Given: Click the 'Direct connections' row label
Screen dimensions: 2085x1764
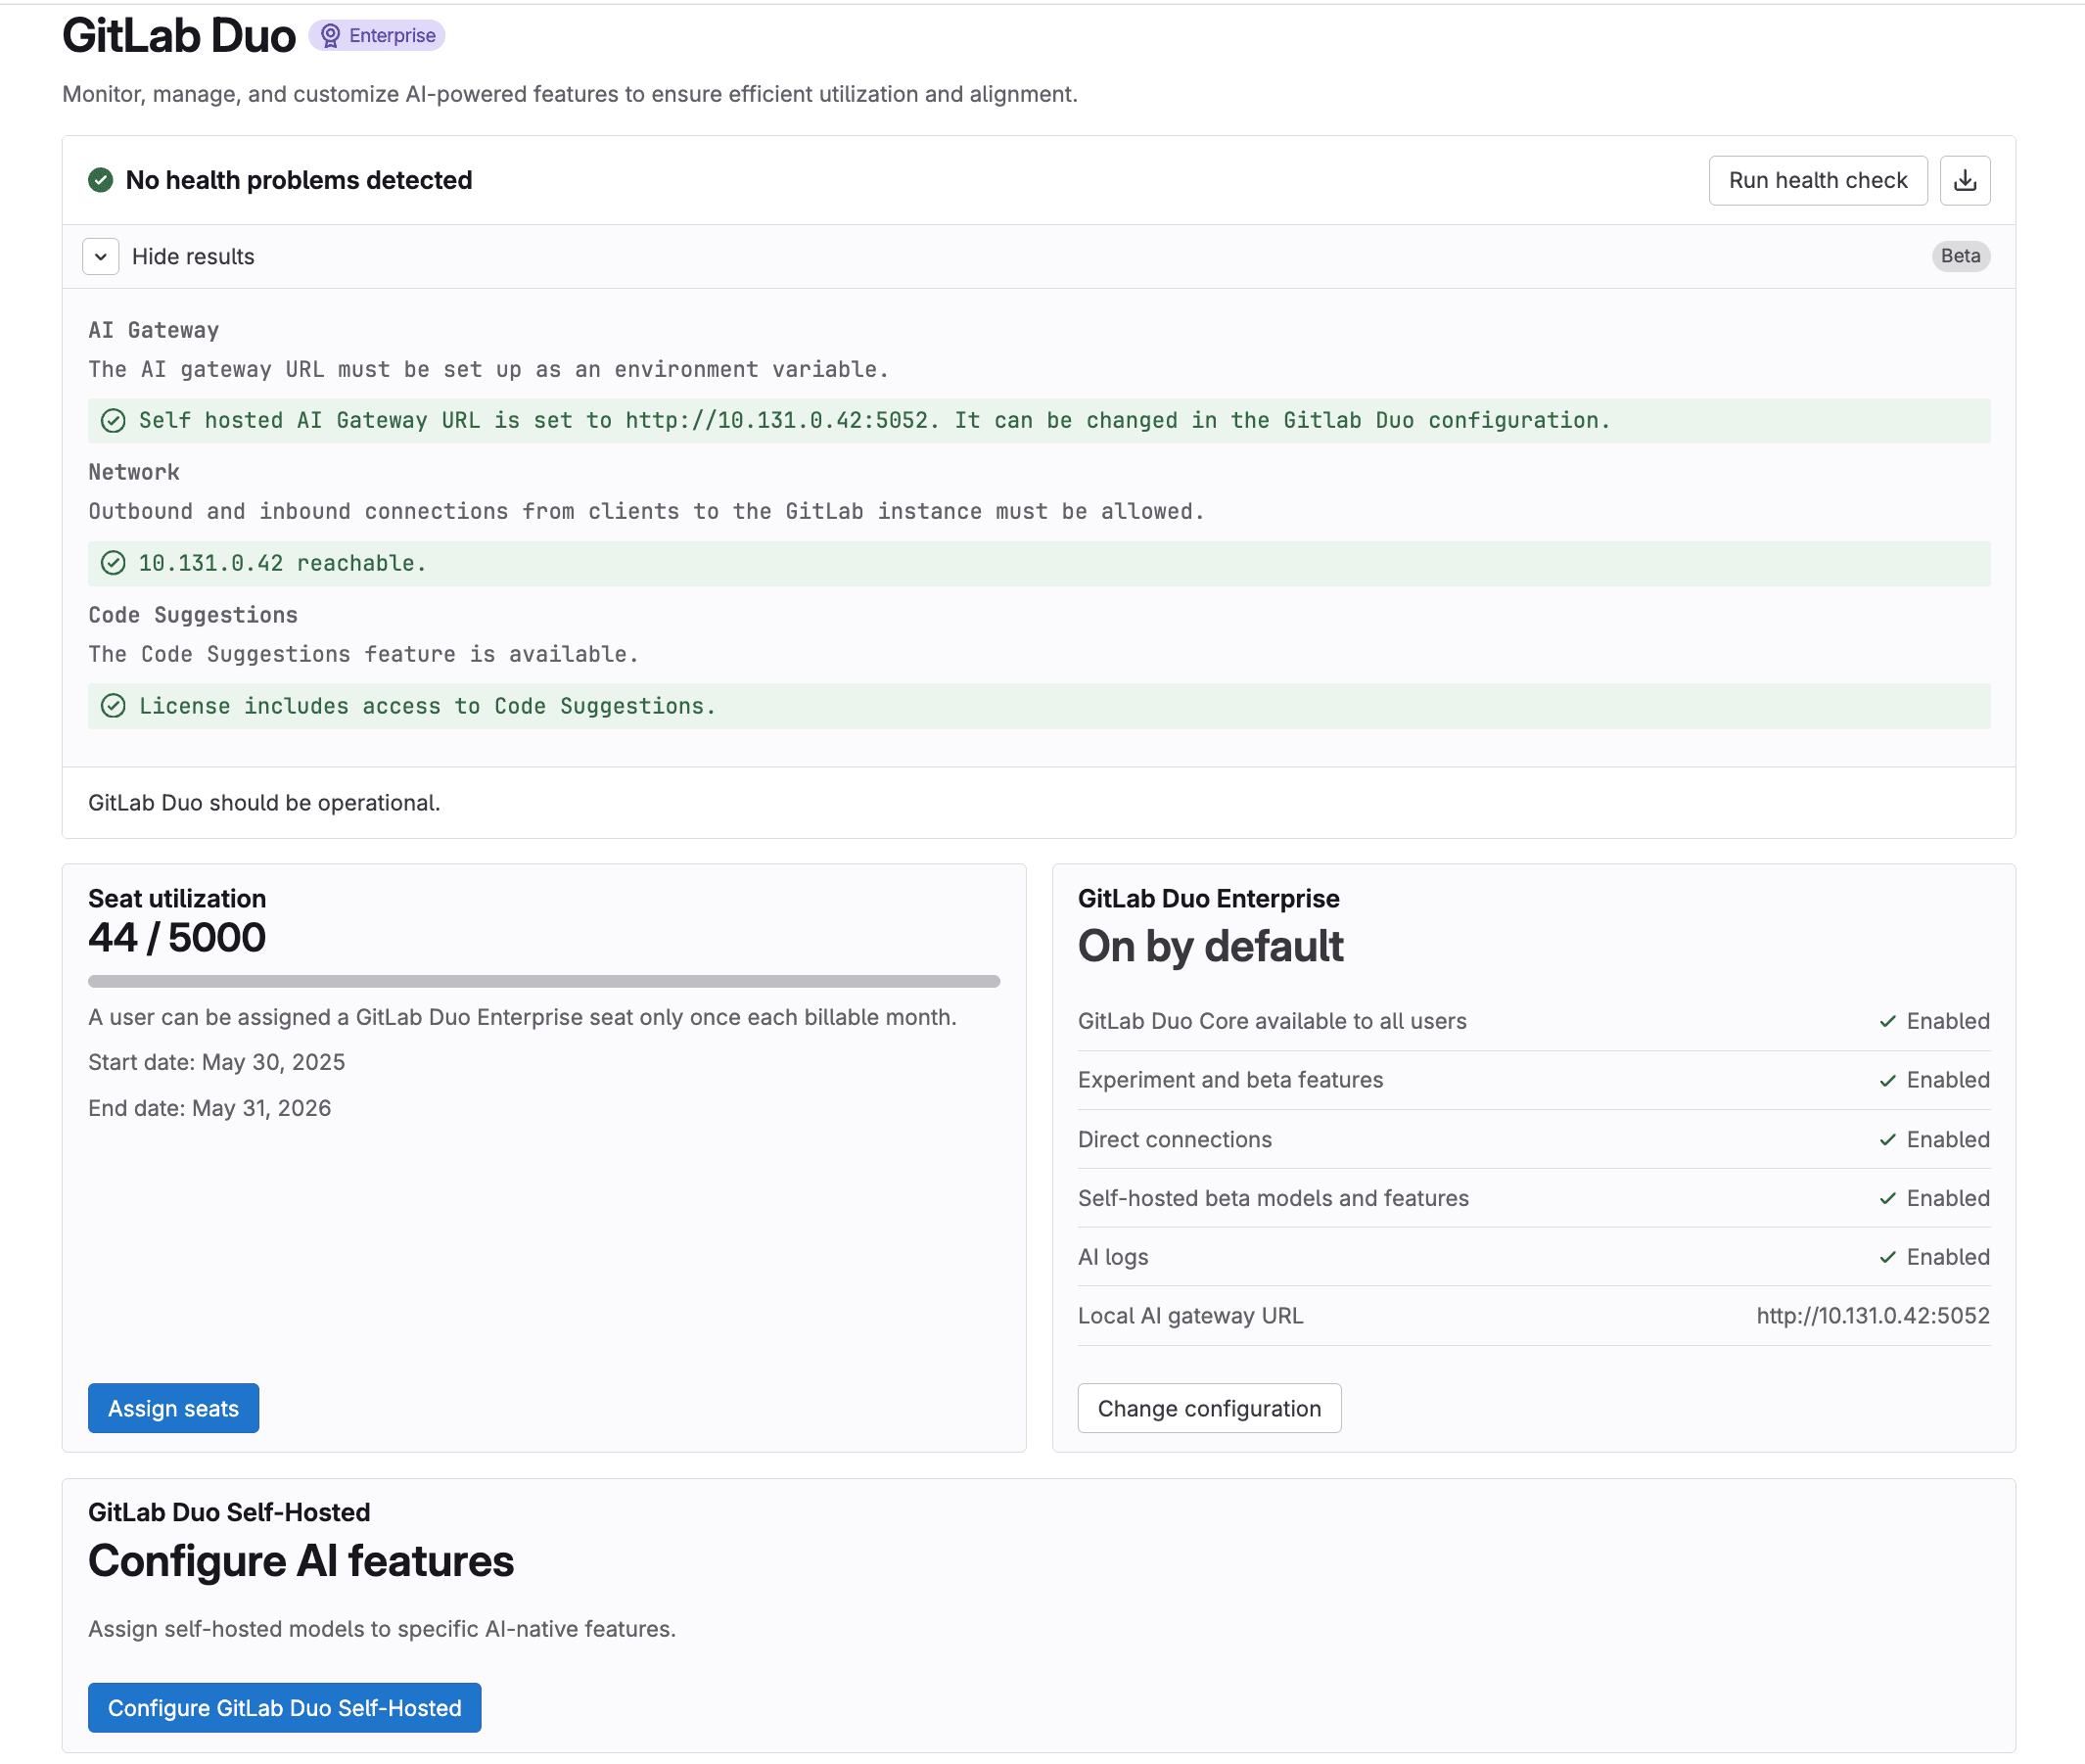Looking at the screenshot, I should (x=1175, y=1139).
